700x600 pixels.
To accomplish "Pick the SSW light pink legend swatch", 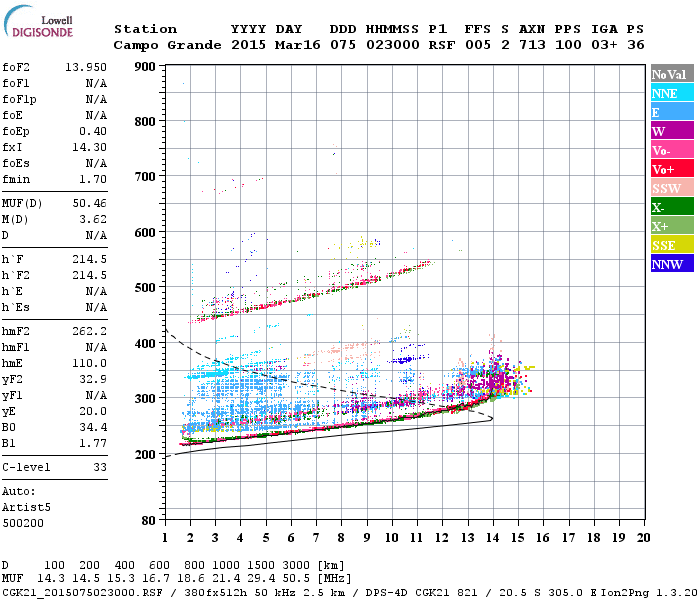I will (672, 188).
